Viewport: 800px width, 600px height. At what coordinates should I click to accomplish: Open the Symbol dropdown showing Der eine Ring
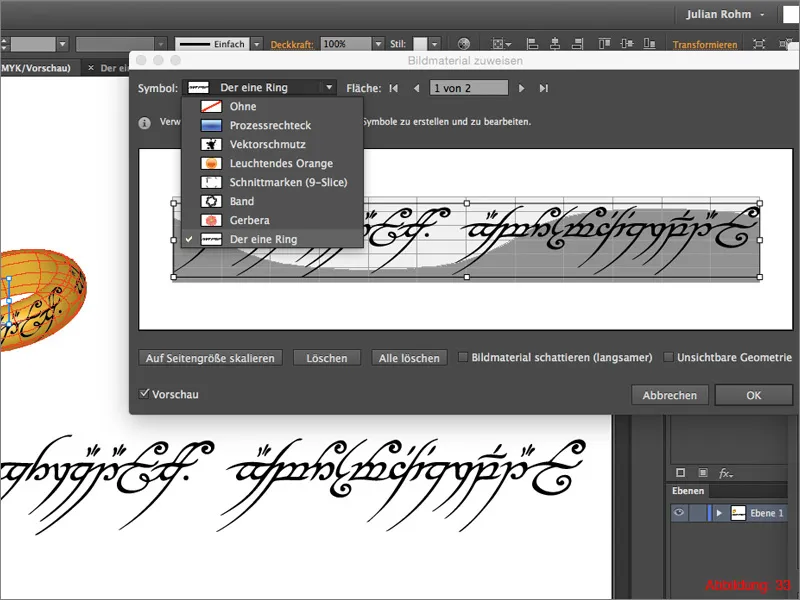pyautogui.click(x=259, y=88)
